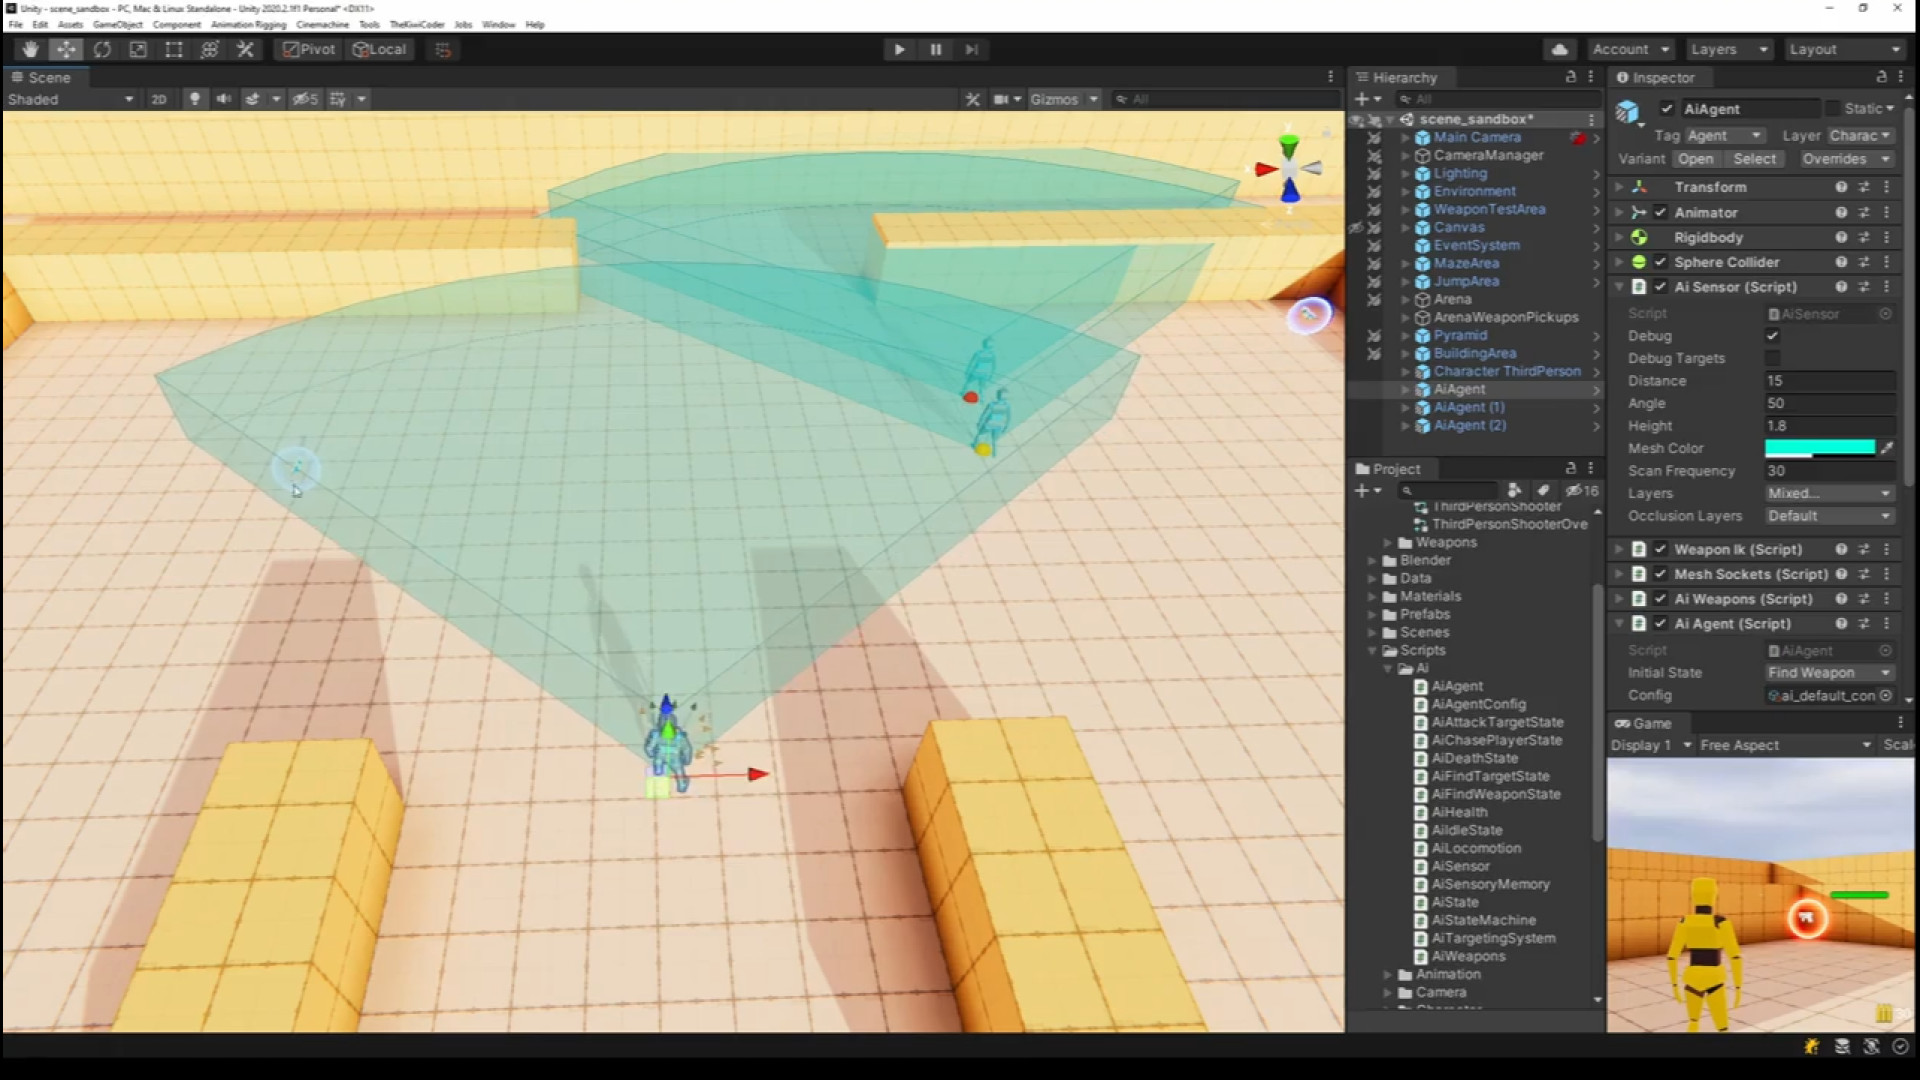
Task: Toggle scene lighting bulb icon
Action: pyautogui.click(x=195, y=99)
